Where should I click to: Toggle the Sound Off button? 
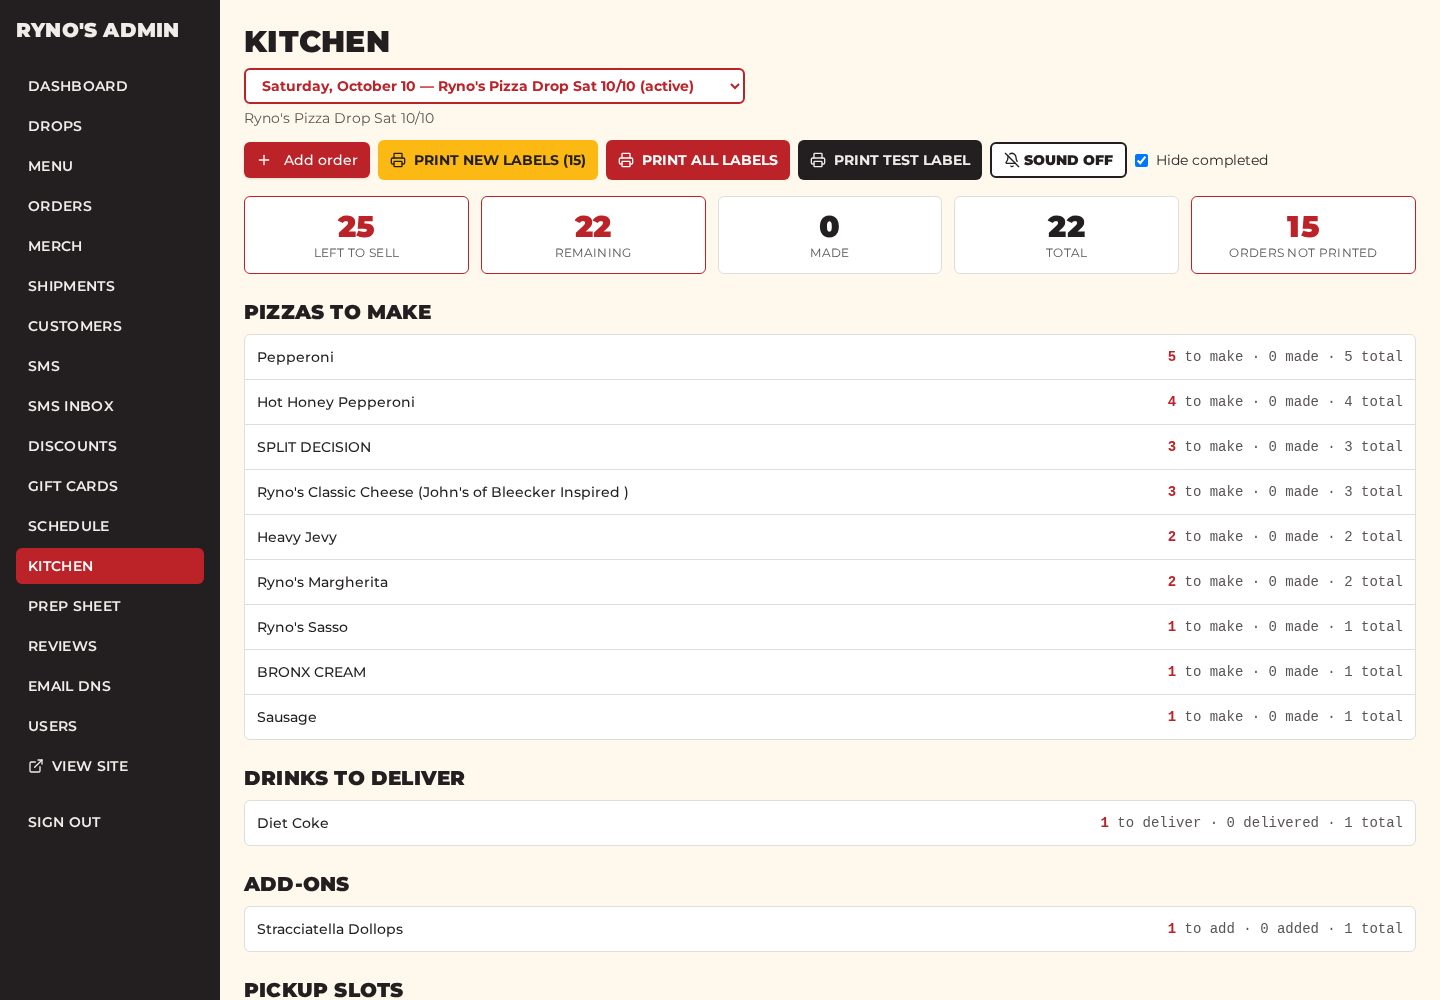pos(1058,160)
